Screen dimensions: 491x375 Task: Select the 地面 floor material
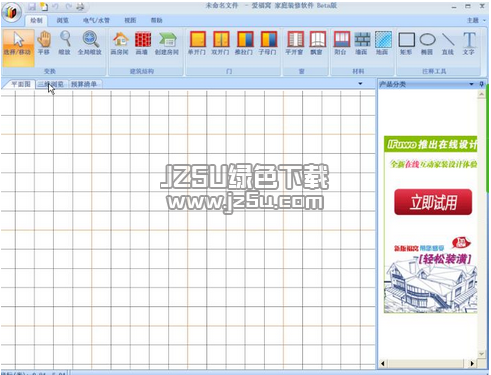[x=383, y=43]
